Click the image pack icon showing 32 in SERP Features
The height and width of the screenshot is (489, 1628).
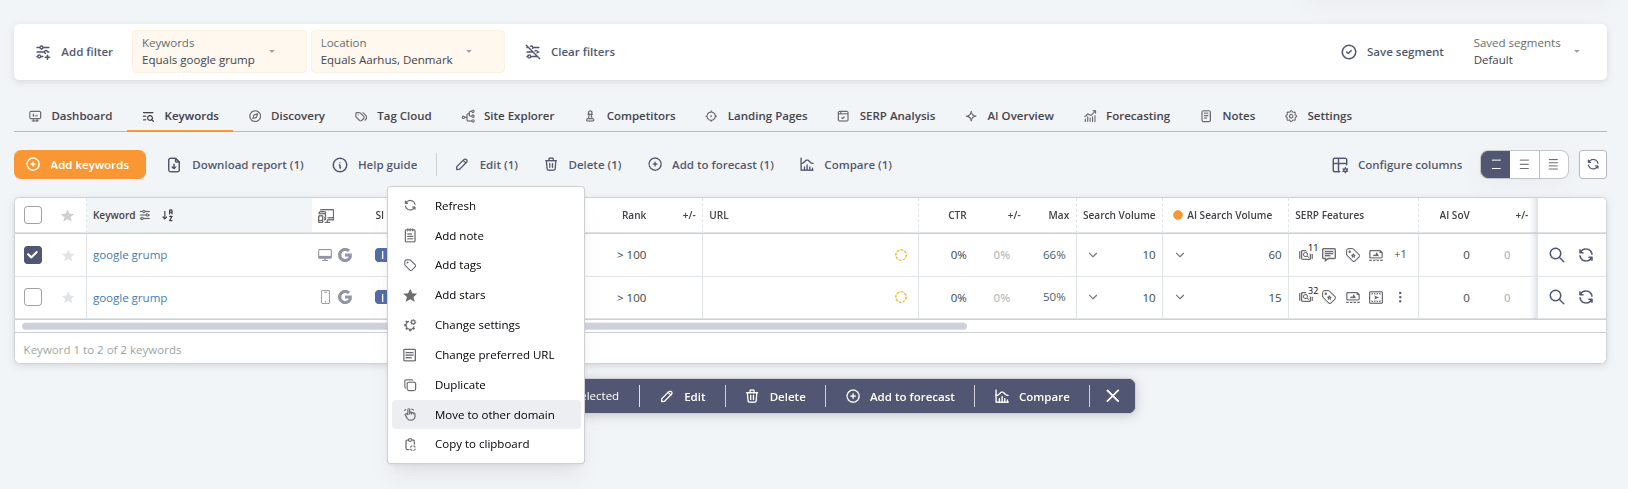pyautogui.click(x=1307, y=296)
